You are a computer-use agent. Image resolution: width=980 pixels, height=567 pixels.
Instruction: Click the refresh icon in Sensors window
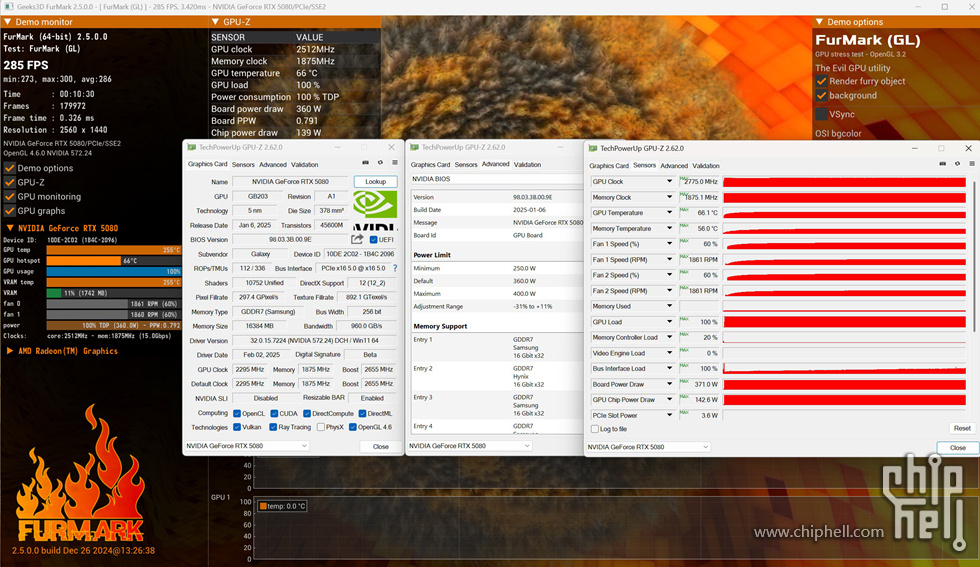pos(957,164)
